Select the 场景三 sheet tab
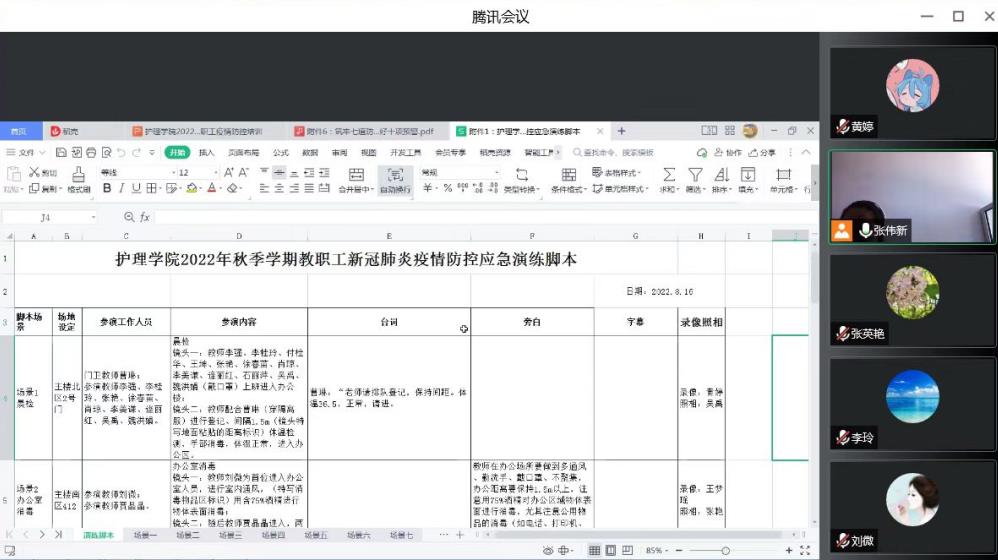Image resolution: width=998 pixels, height=560 pixels. [x=230, y=536]
